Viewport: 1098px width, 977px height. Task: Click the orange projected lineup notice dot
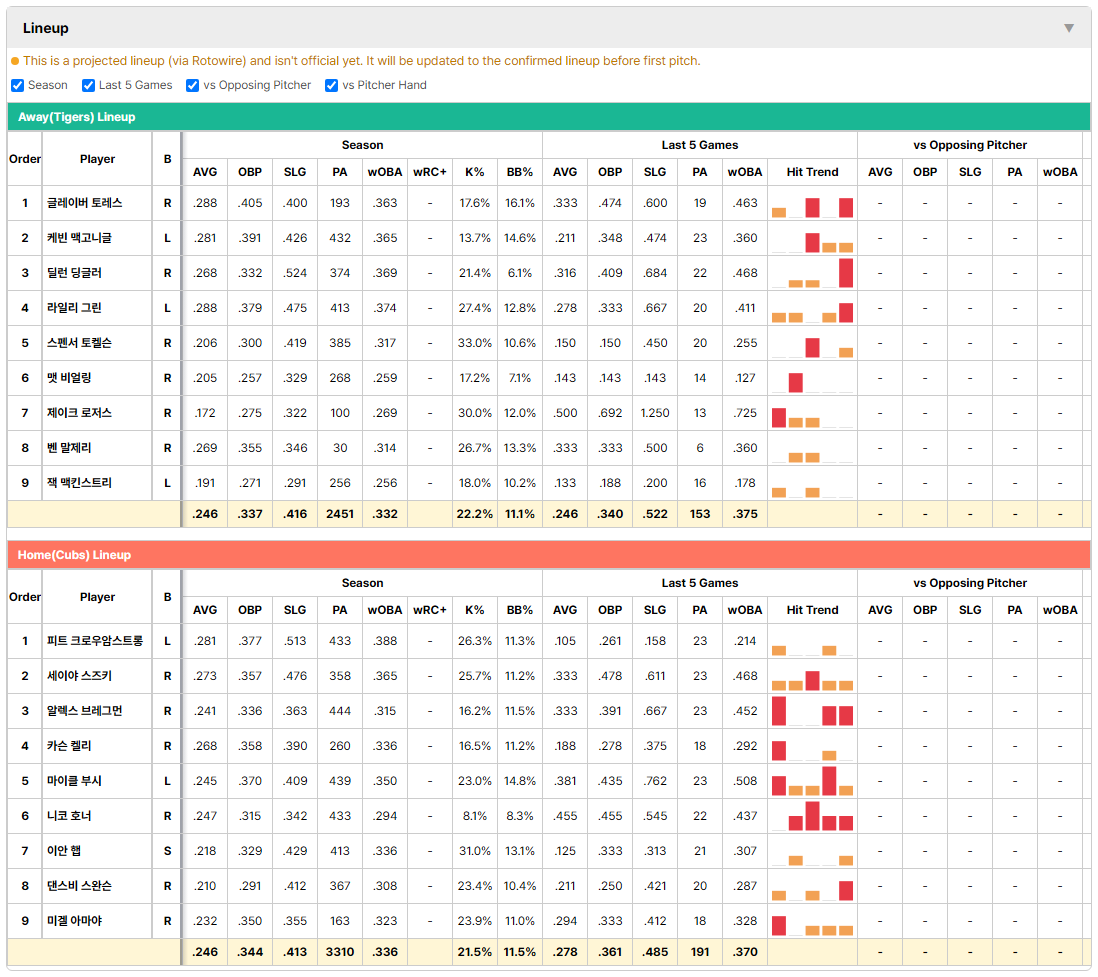15,61
